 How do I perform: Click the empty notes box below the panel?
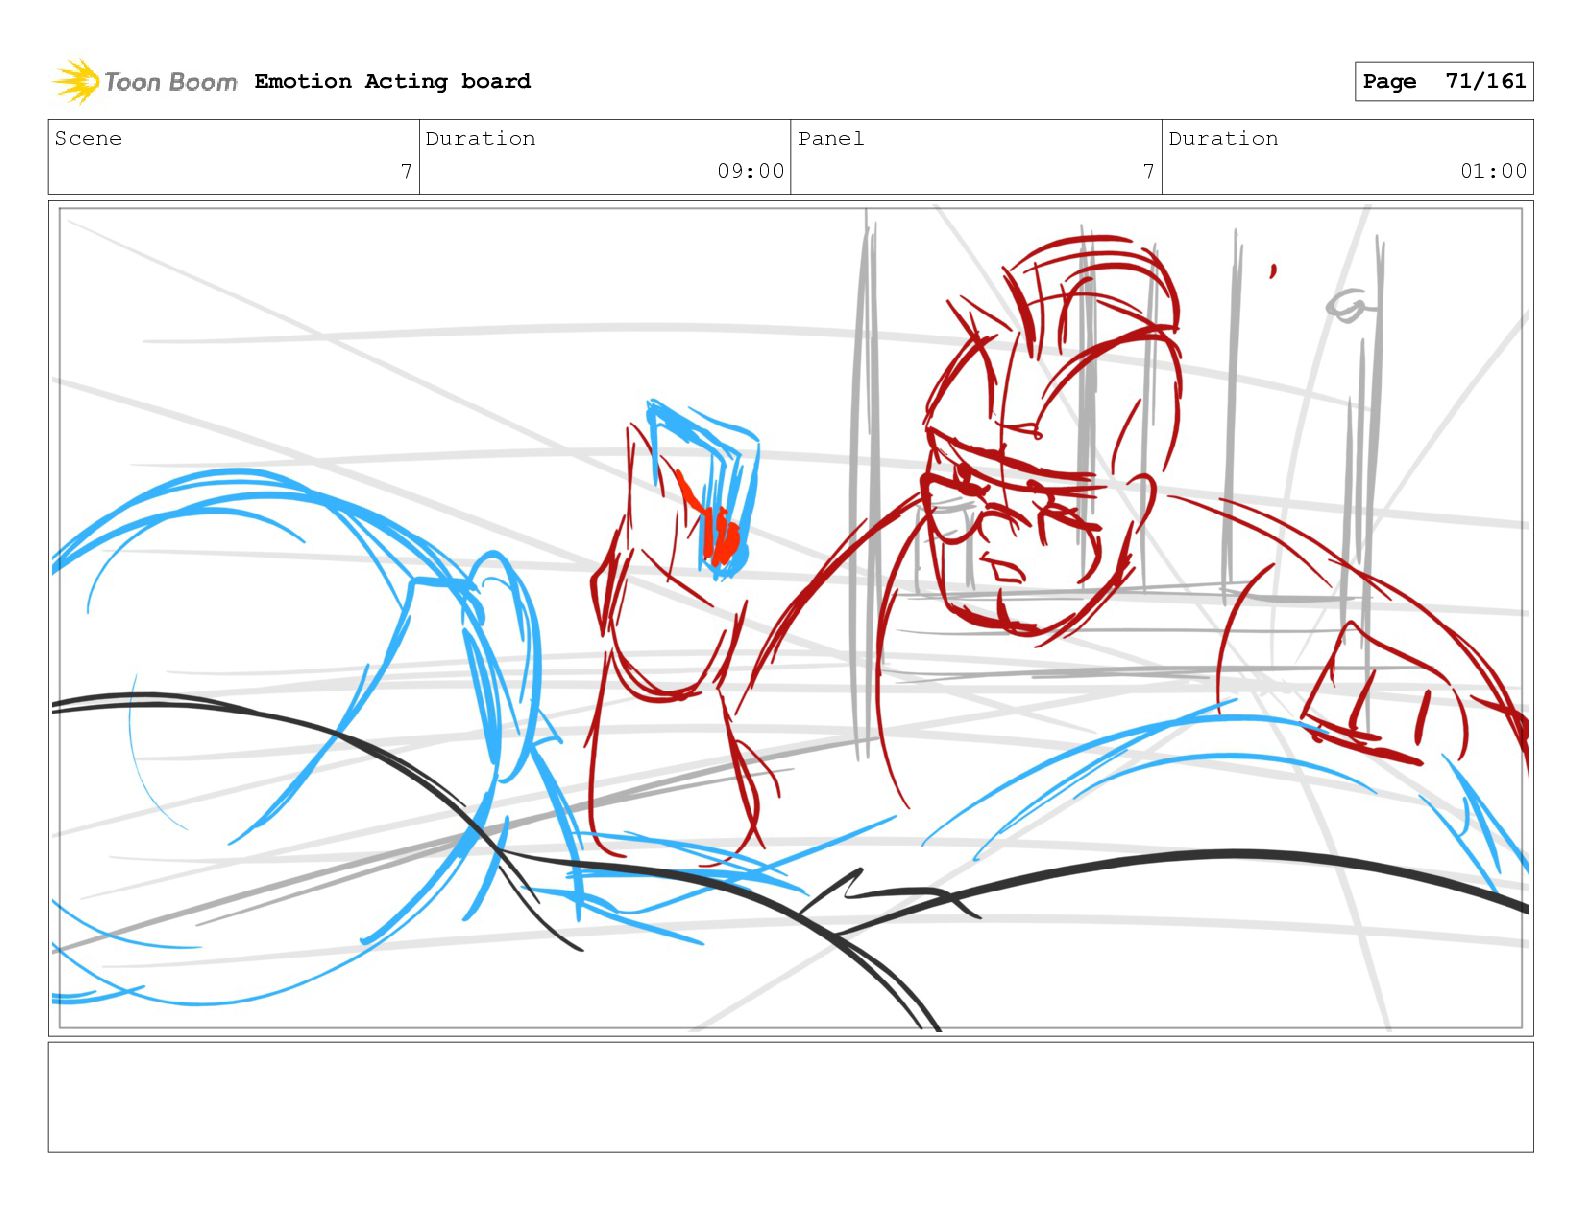[790, 1097]
